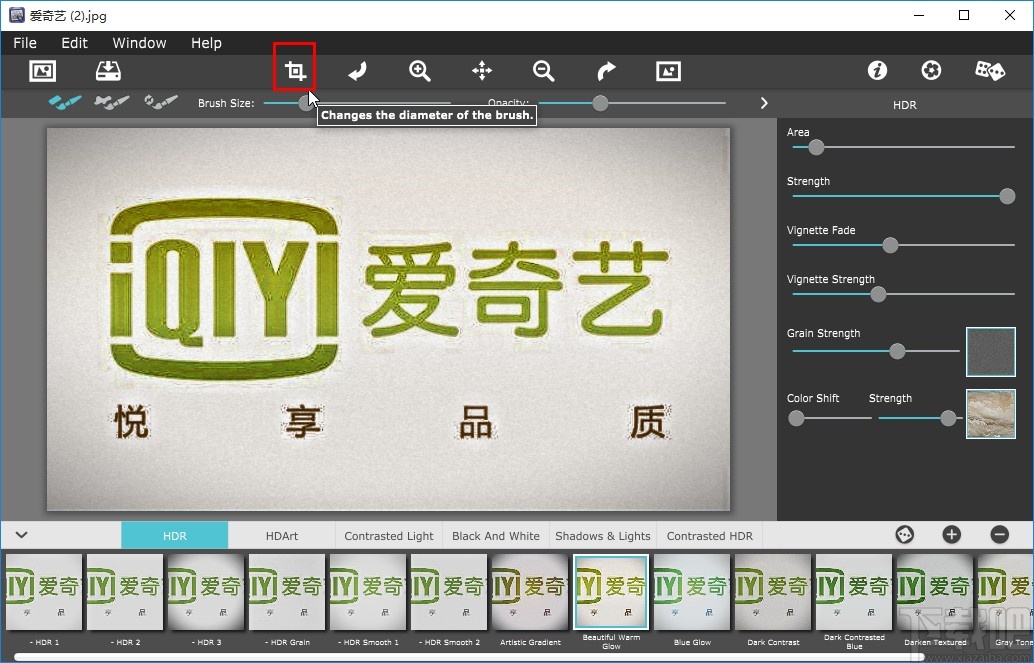Adjust the Vignette Fade slider

tap(903, 245)
